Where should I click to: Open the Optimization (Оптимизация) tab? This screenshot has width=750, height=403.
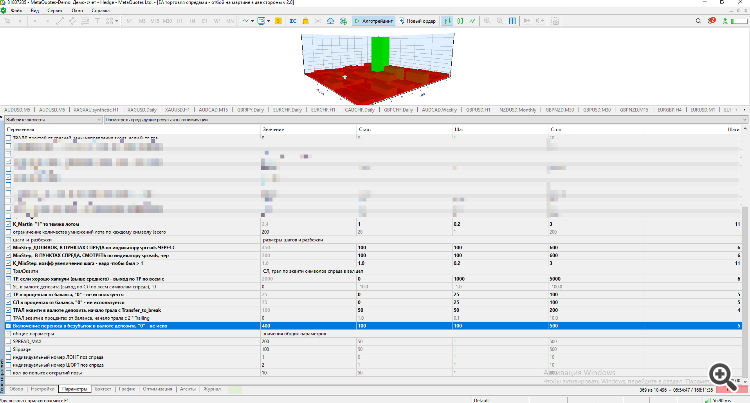(x=157, y=390)
